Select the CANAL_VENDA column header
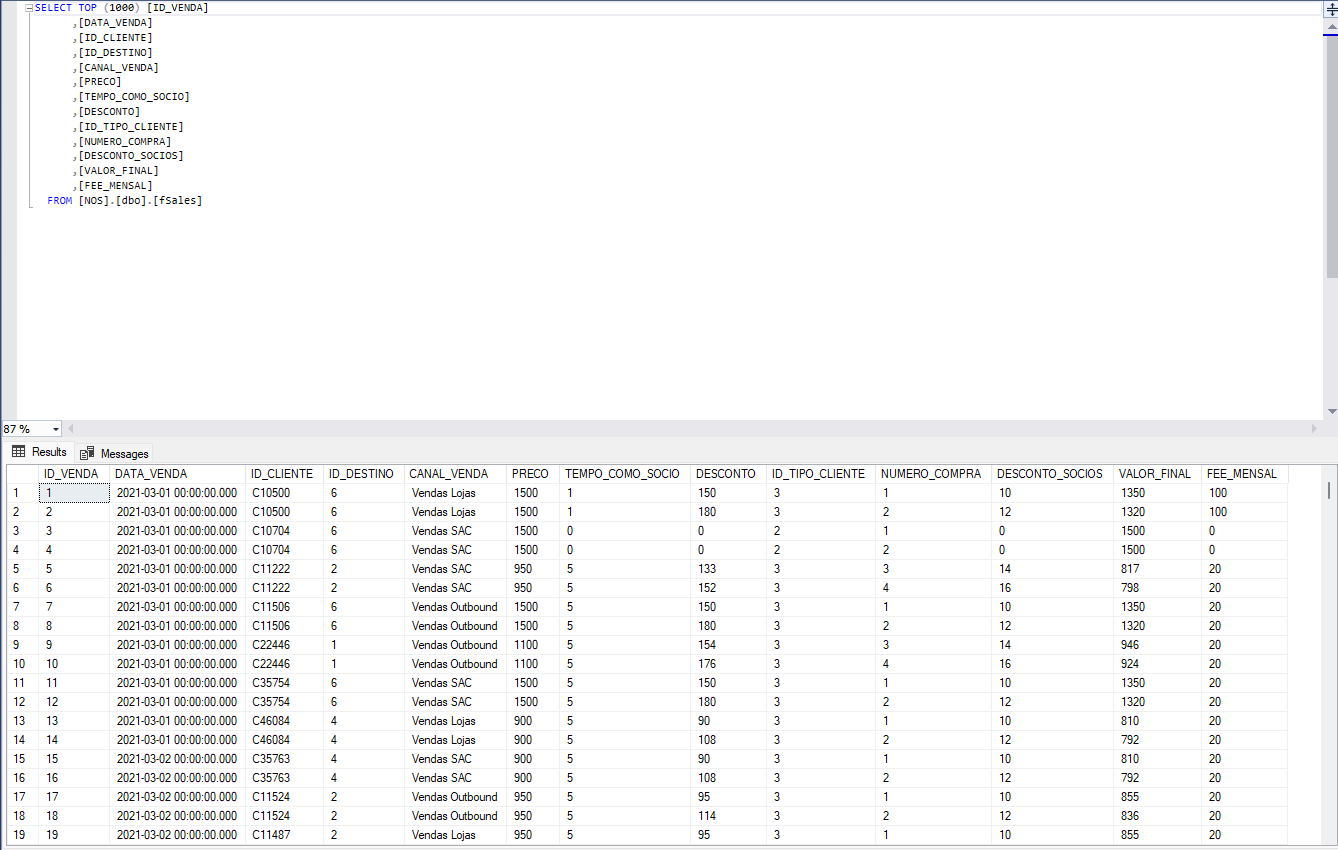Image resolution: width=1338 pixels, height=850 pixels. pos(456,474)
